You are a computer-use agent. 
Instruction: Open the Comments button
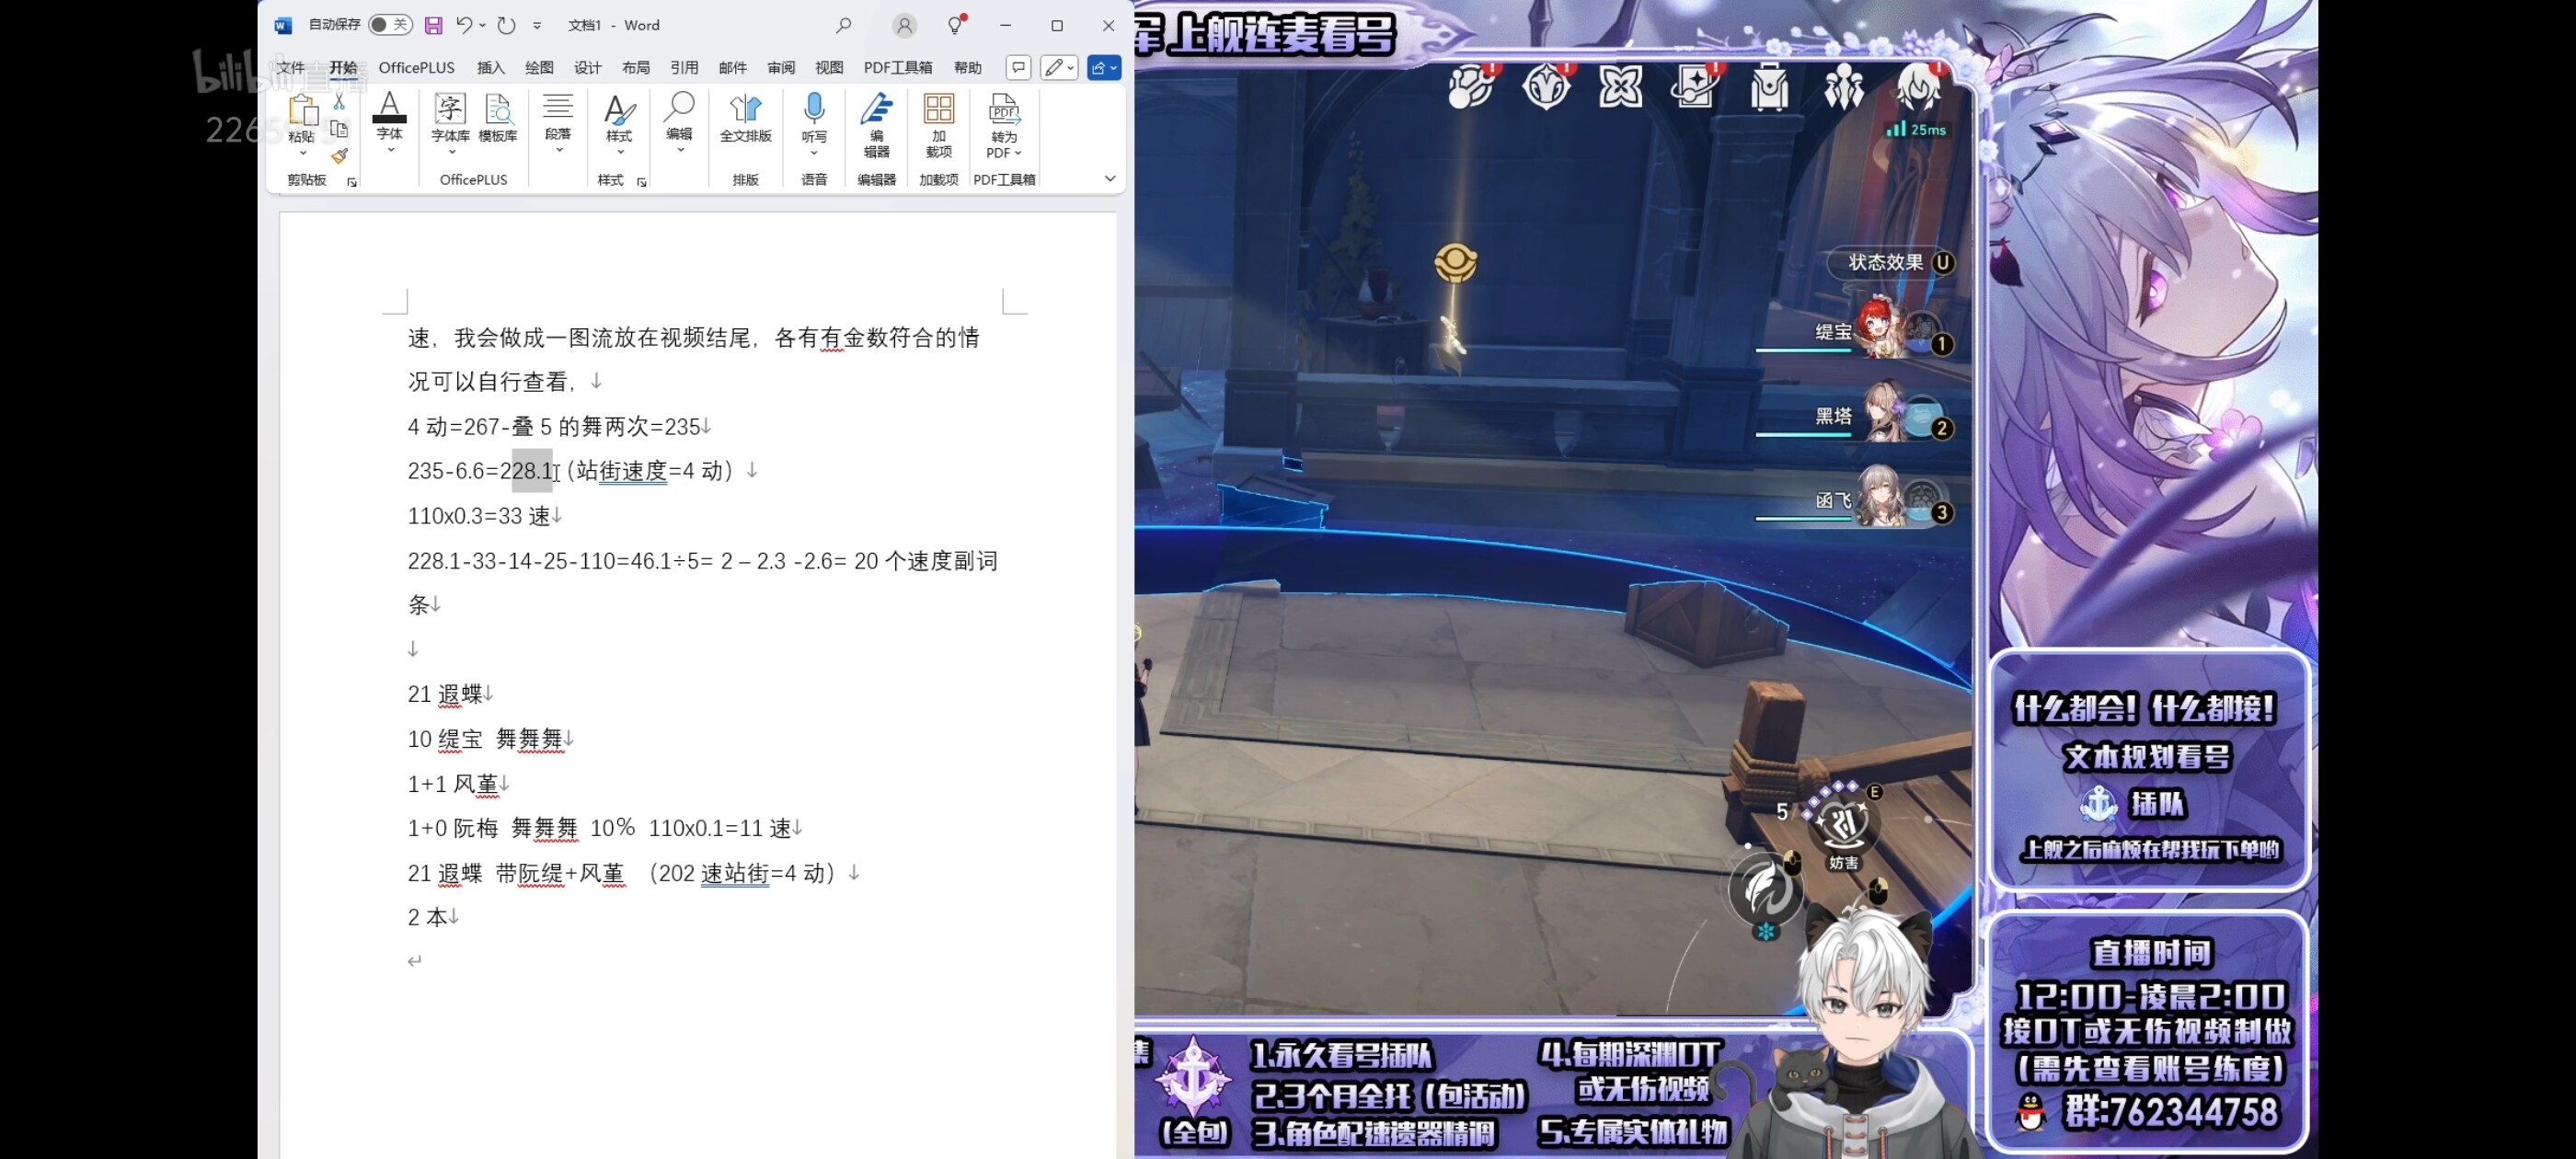[1018, 67]
